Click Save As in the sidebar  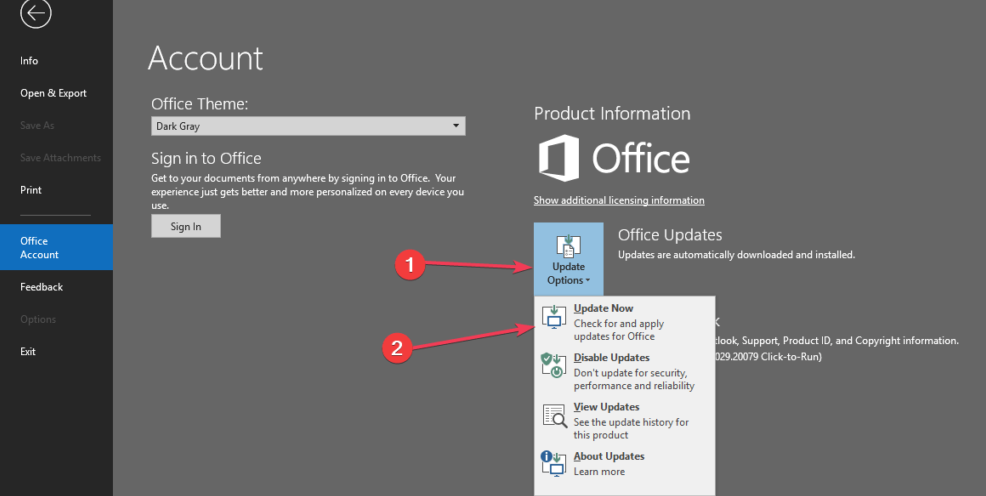coord(37,125)
